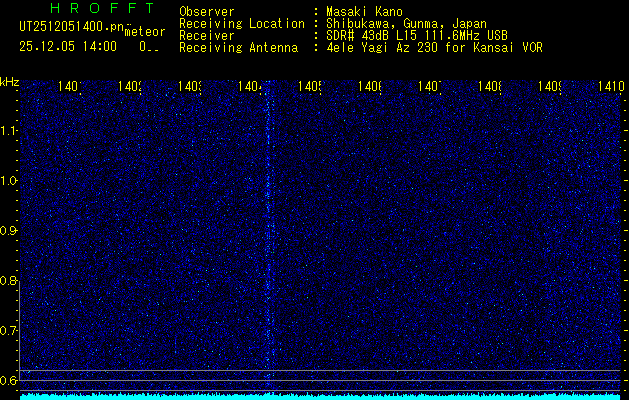The image size is (629, 400).
Task: Click the Receiver label
Action: [207, 36]
